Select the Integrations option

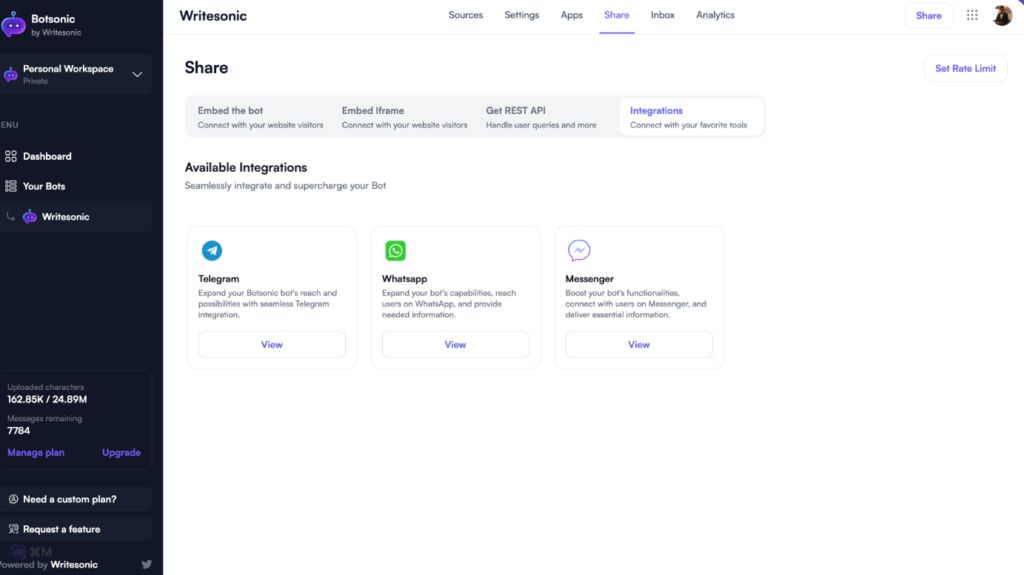tap(691, 117)
